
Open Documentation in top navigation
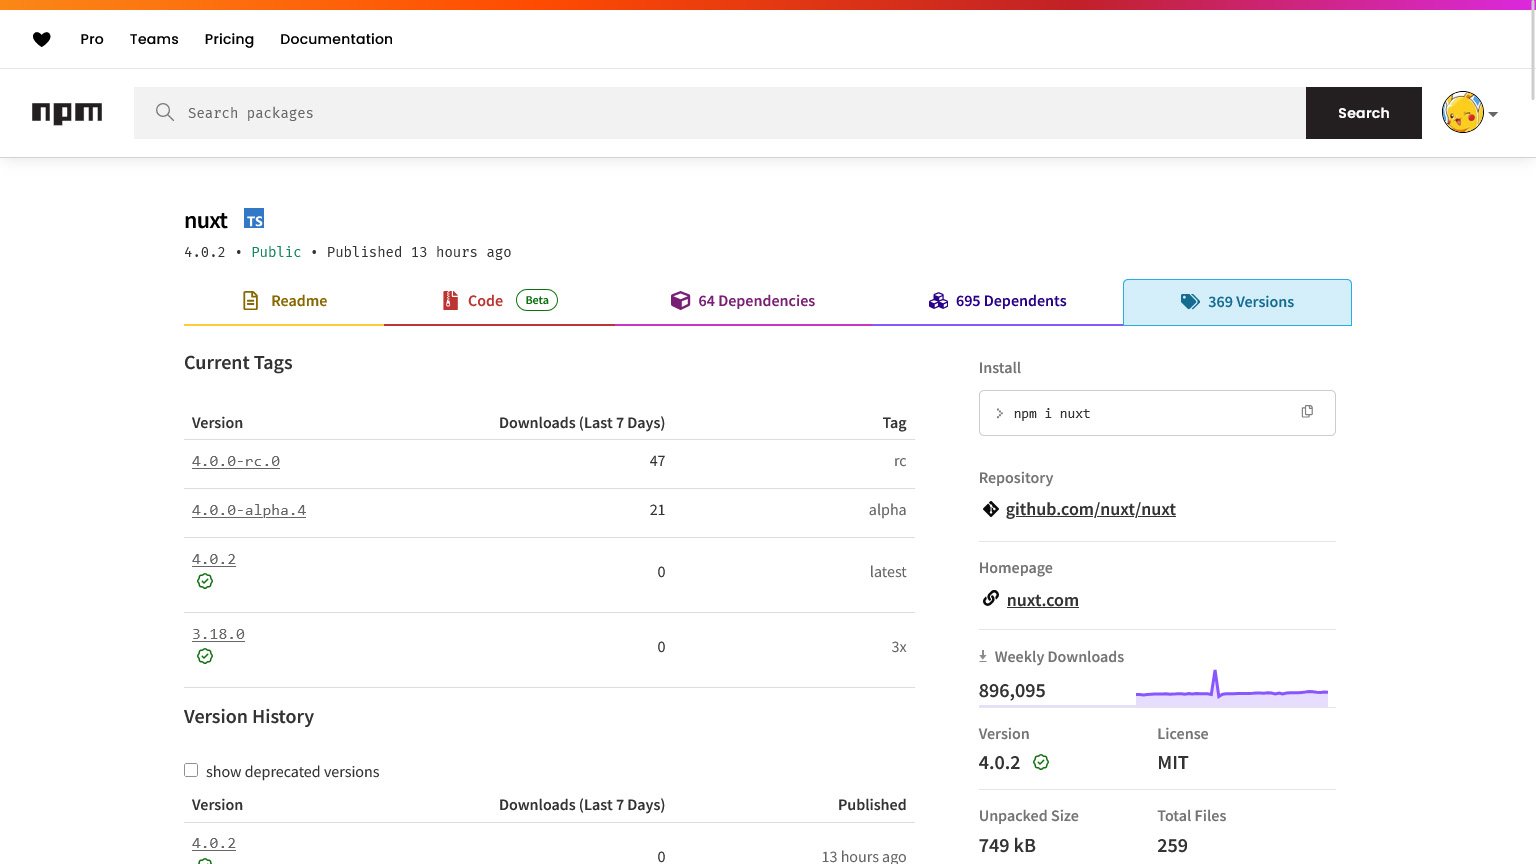pos(336,39)
